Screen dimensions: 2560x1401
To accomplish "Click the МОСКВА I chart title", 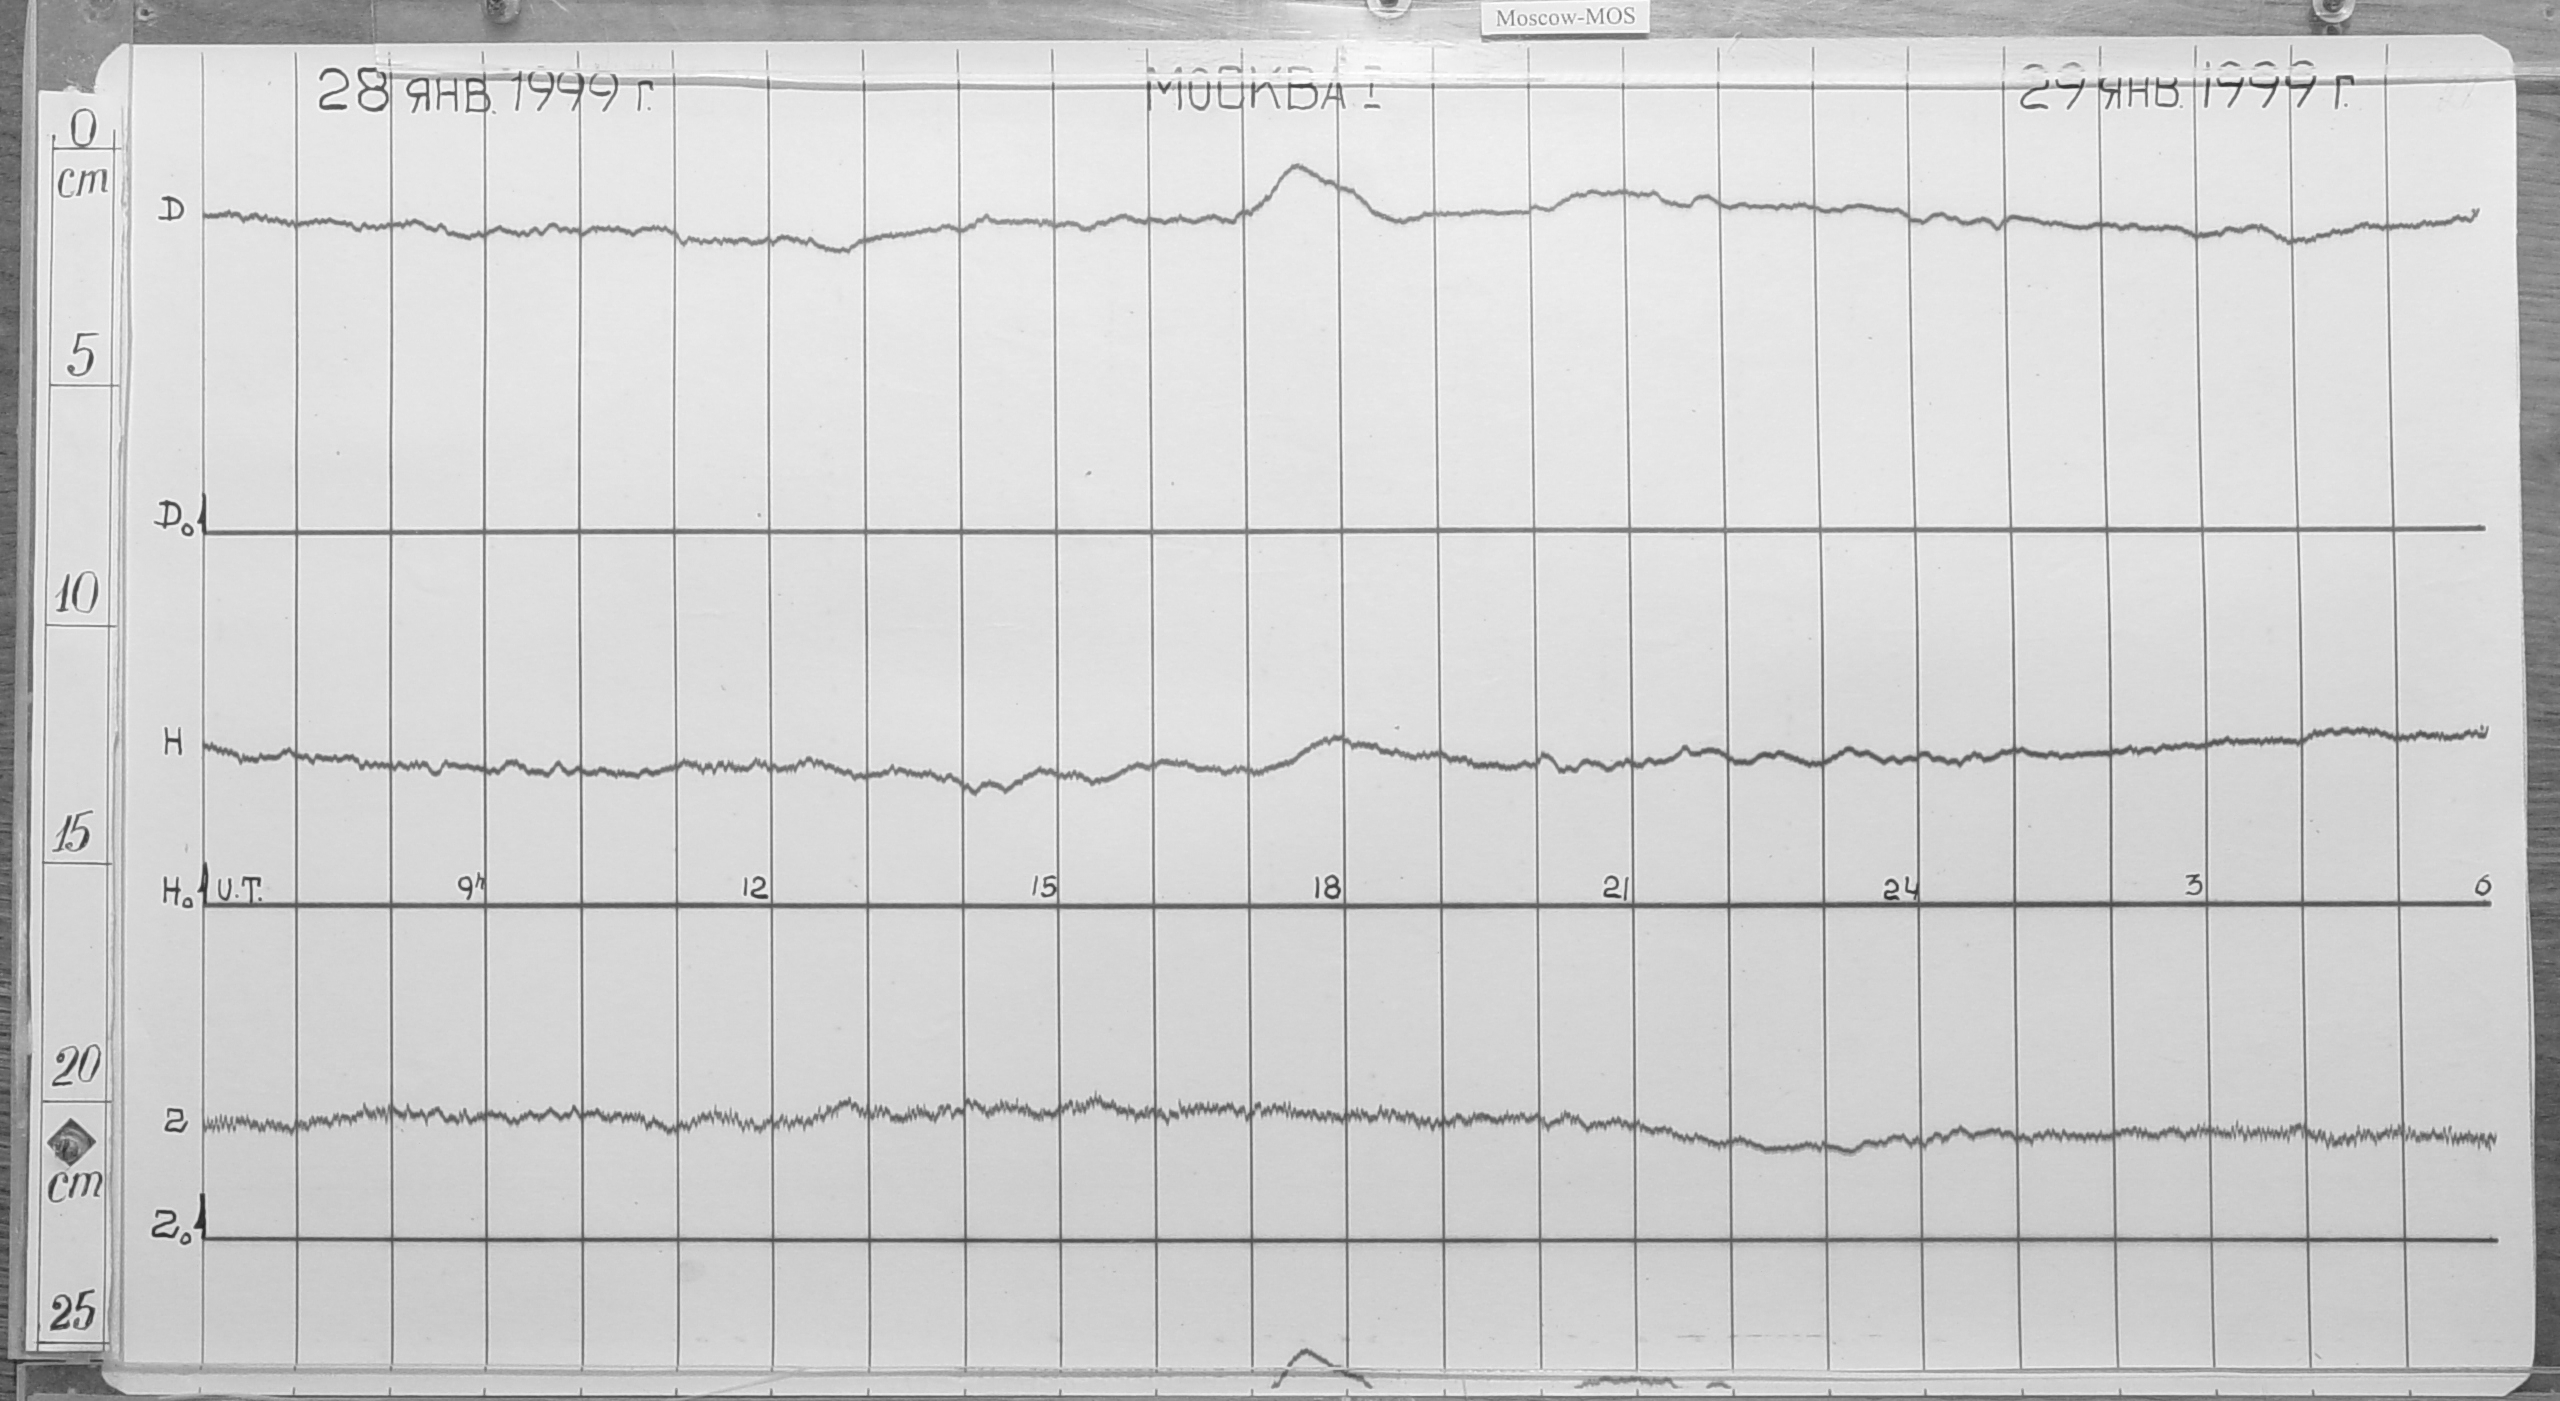I will click(1262, 92).
